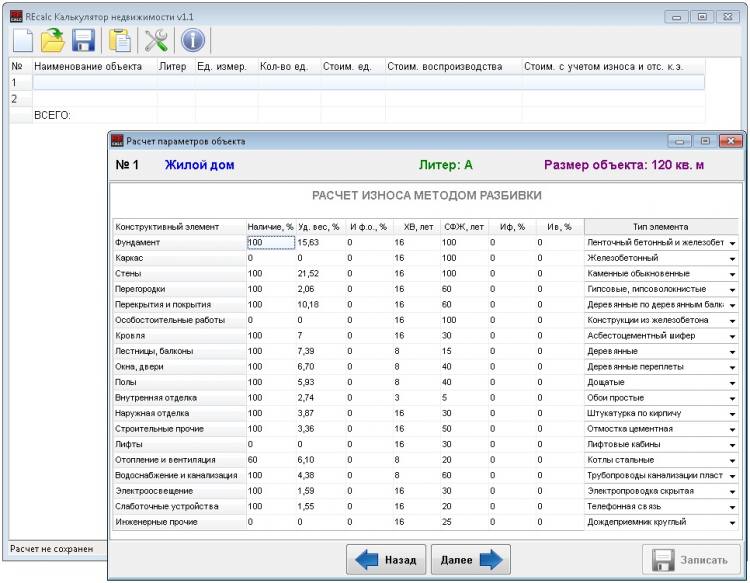Open the Кровля element type dropdown
The width and height of the screenshot is (750, 583).
click(x=732, y=336)
